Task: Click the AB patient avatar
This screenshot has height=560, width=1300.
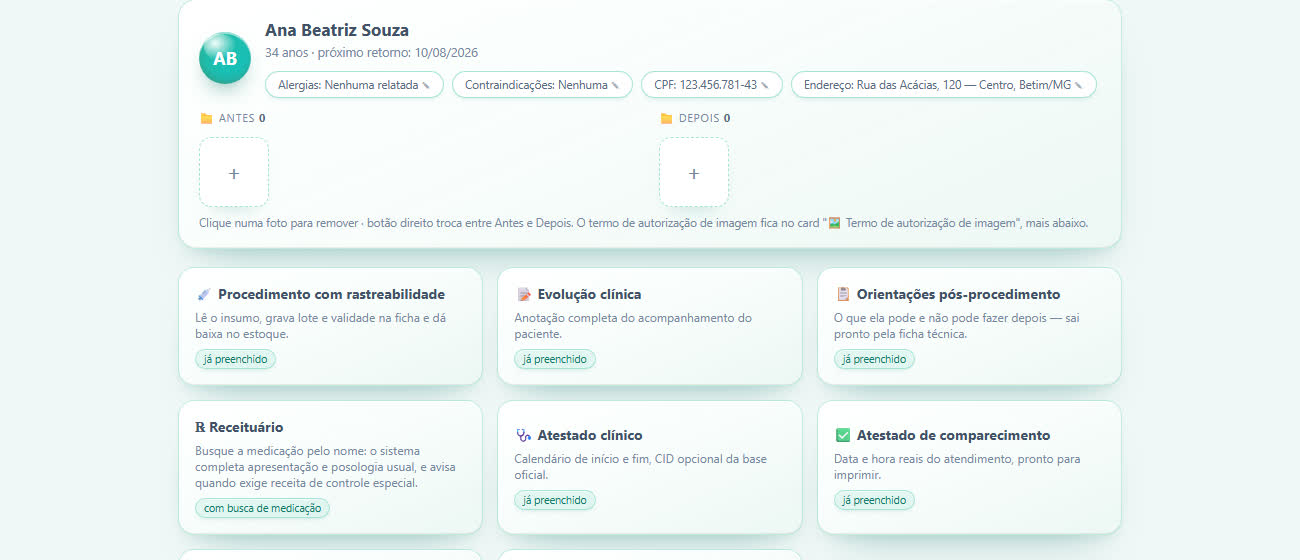Action: click(225, 58)
